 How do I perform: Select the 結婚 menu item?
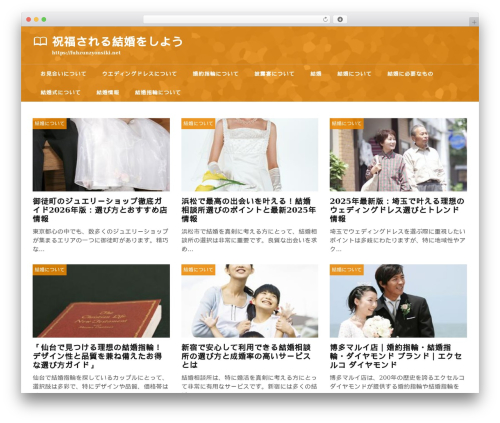point(316,74)
